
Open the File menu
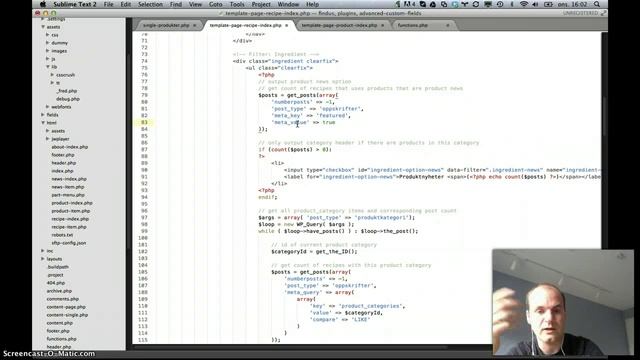point(109,4)
